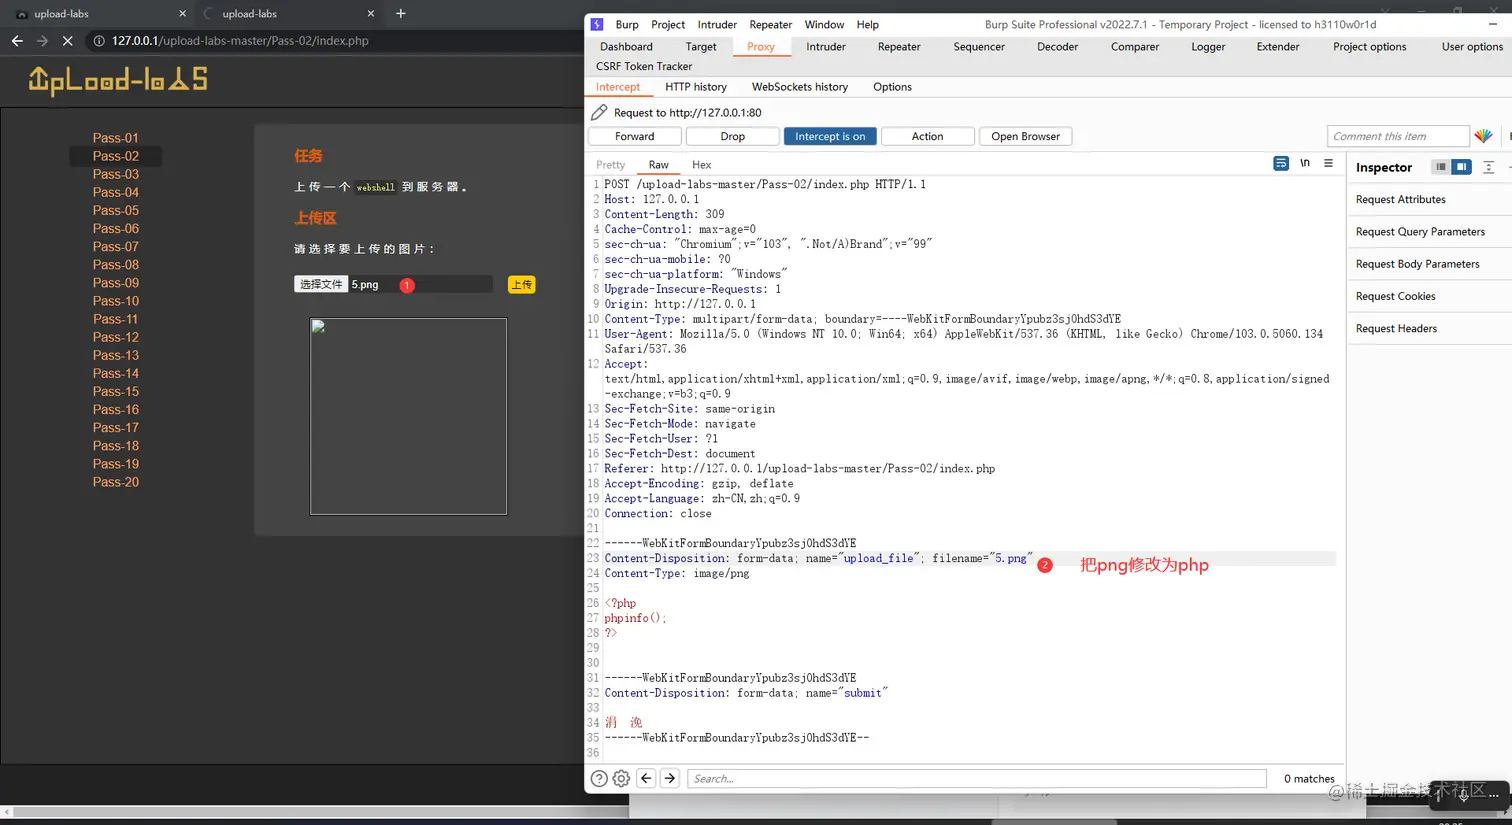This screenshot has height=825, width=1512.
Task: Click the 上传 upload button
Action: [x=522, y=285]
